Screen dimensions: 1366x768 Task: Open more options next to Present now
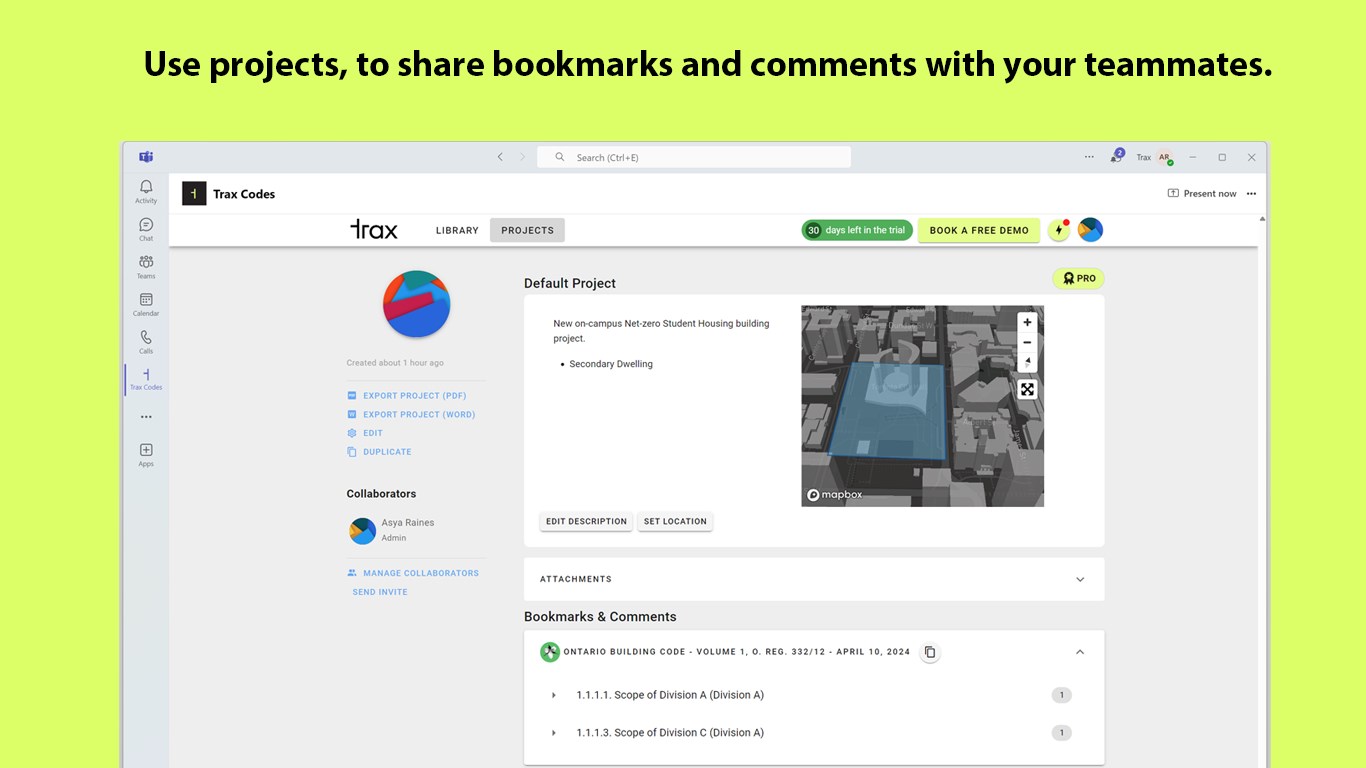1251,194
